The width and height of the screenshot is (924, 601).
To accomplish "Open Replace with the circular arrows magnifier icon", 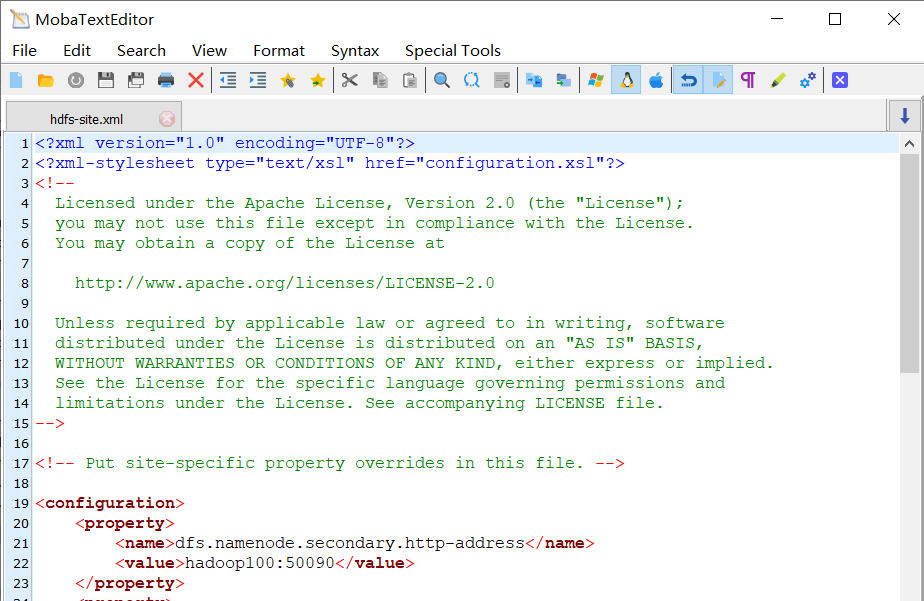I will 471,80.
